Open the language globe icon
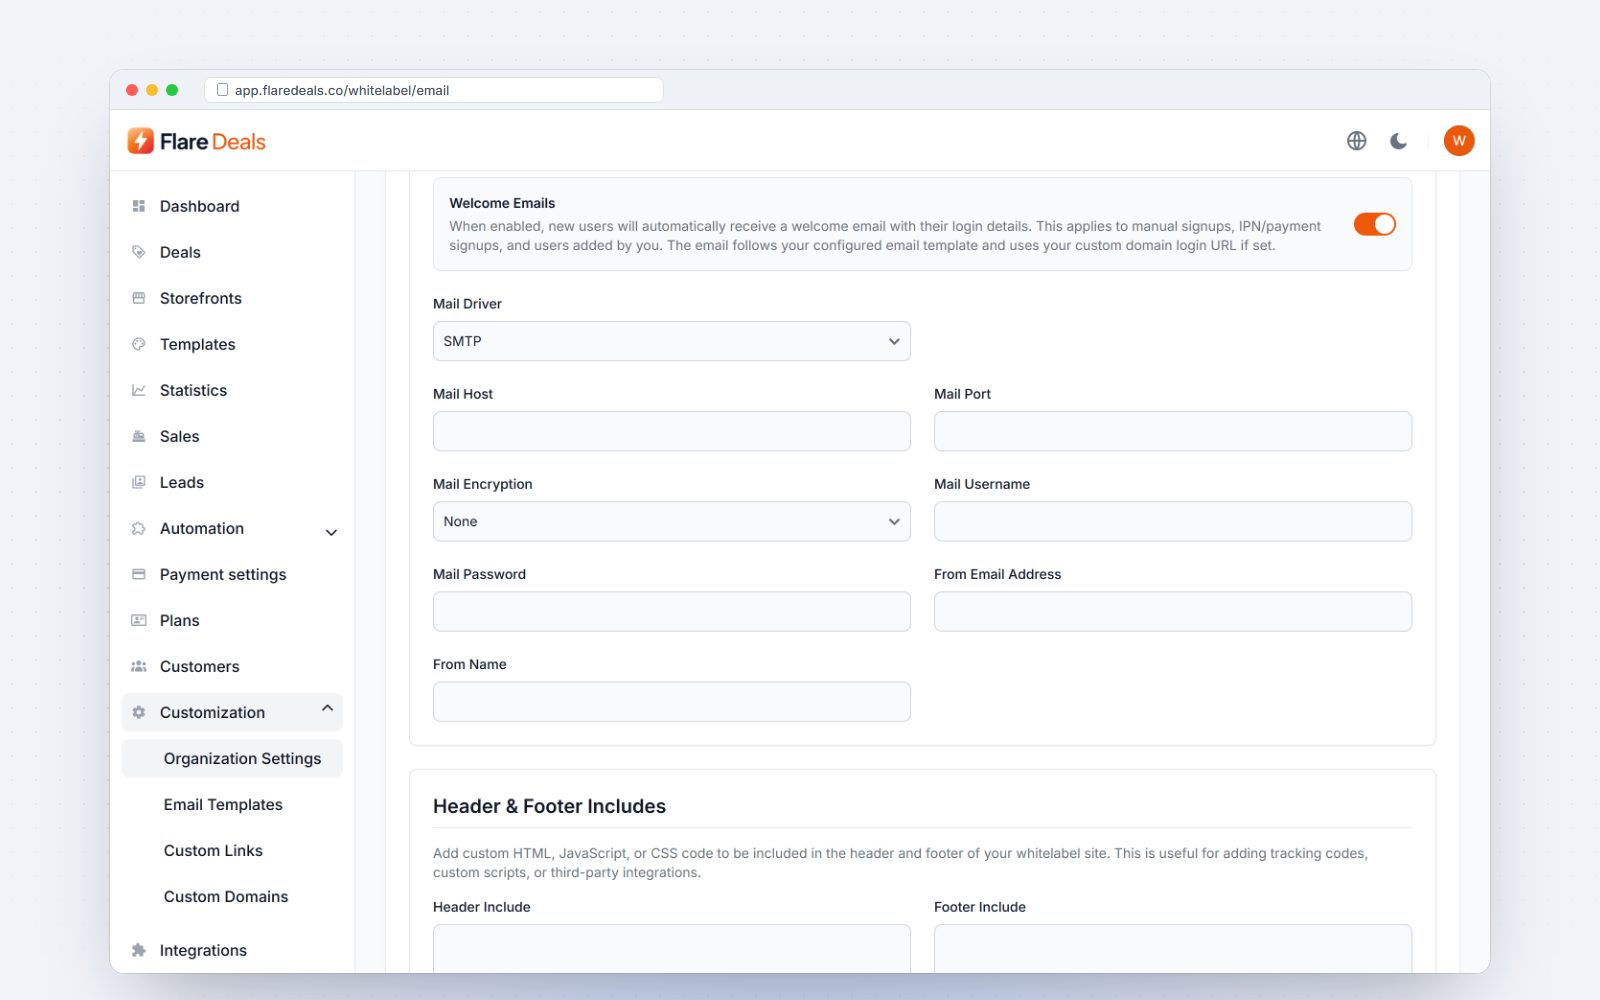This screenshot has height=1000, width=1600. tap(1356, 141)
